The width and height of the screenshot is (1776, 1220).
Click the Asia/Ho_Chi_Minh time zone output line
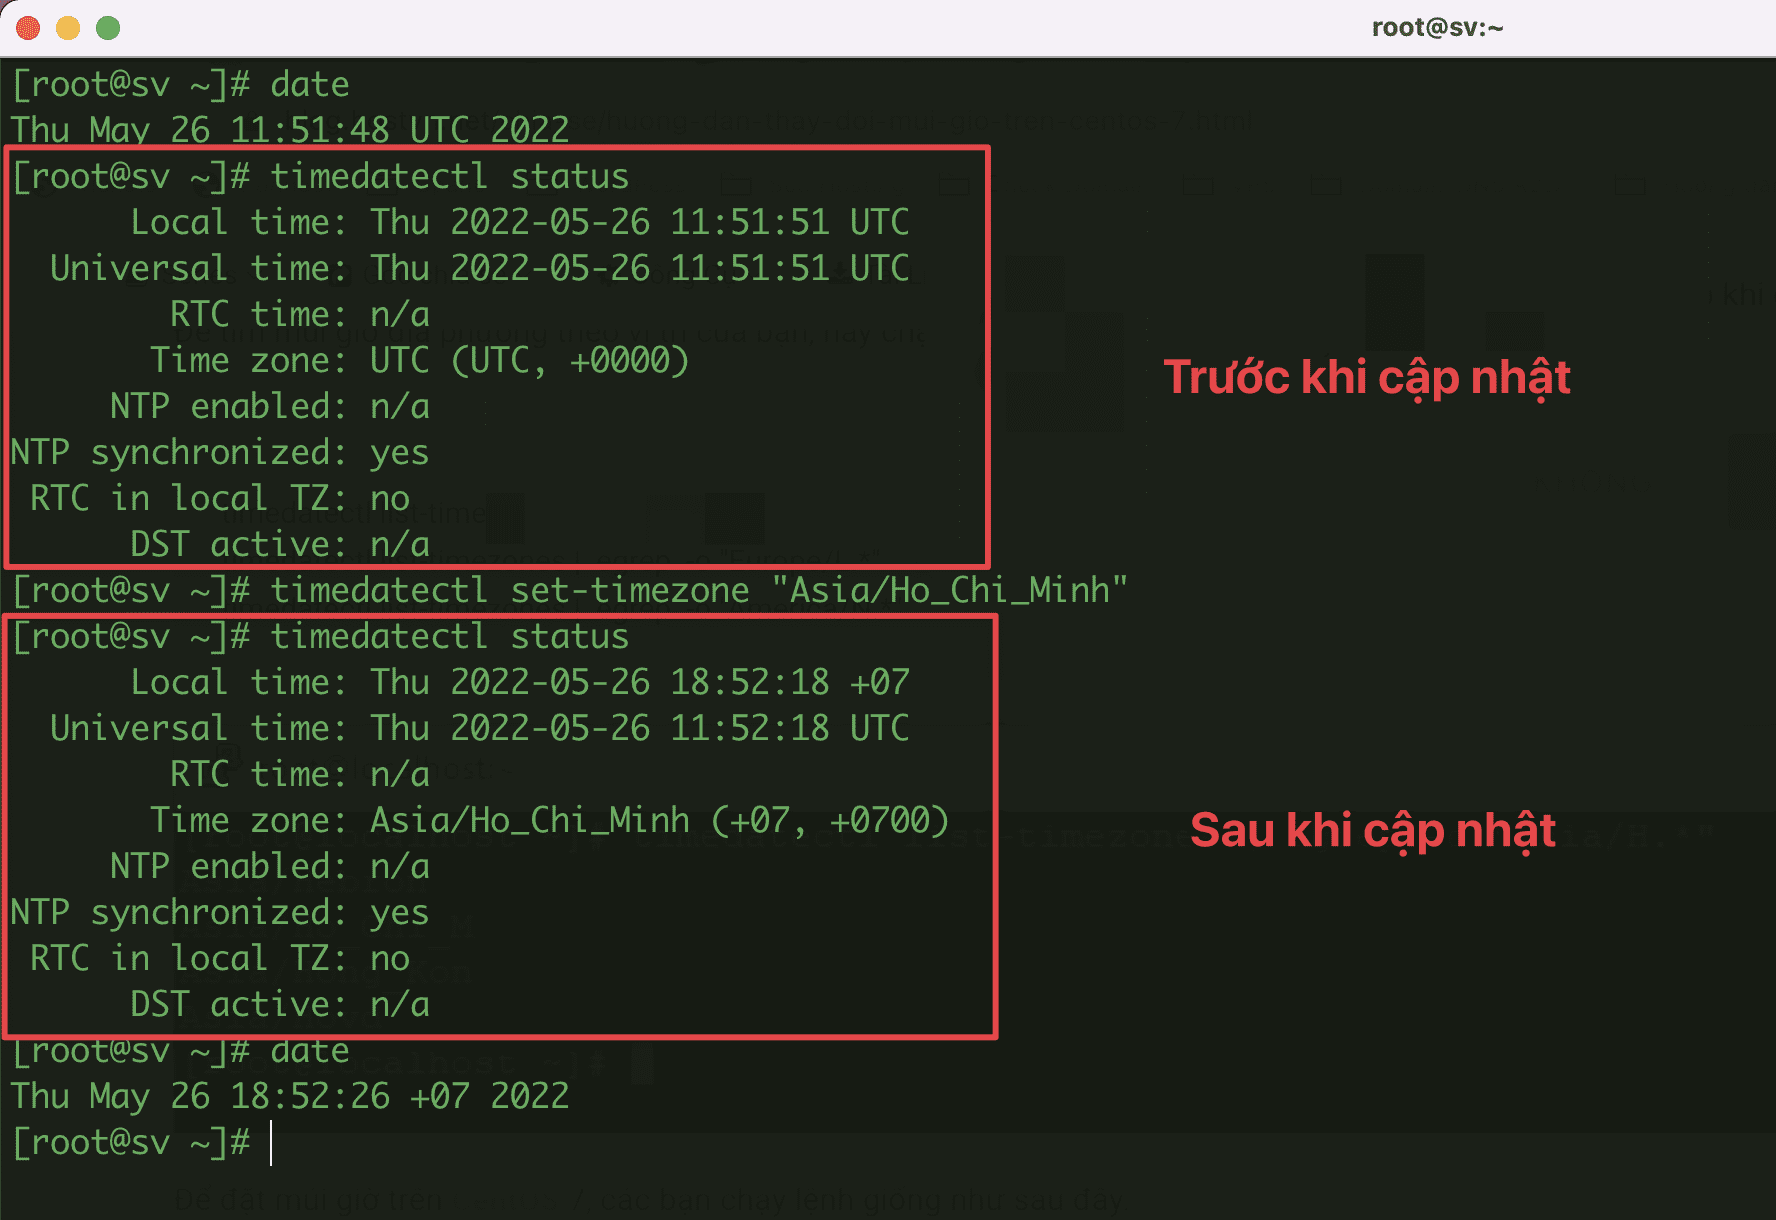pyautogui.click(x=549, y=821)
